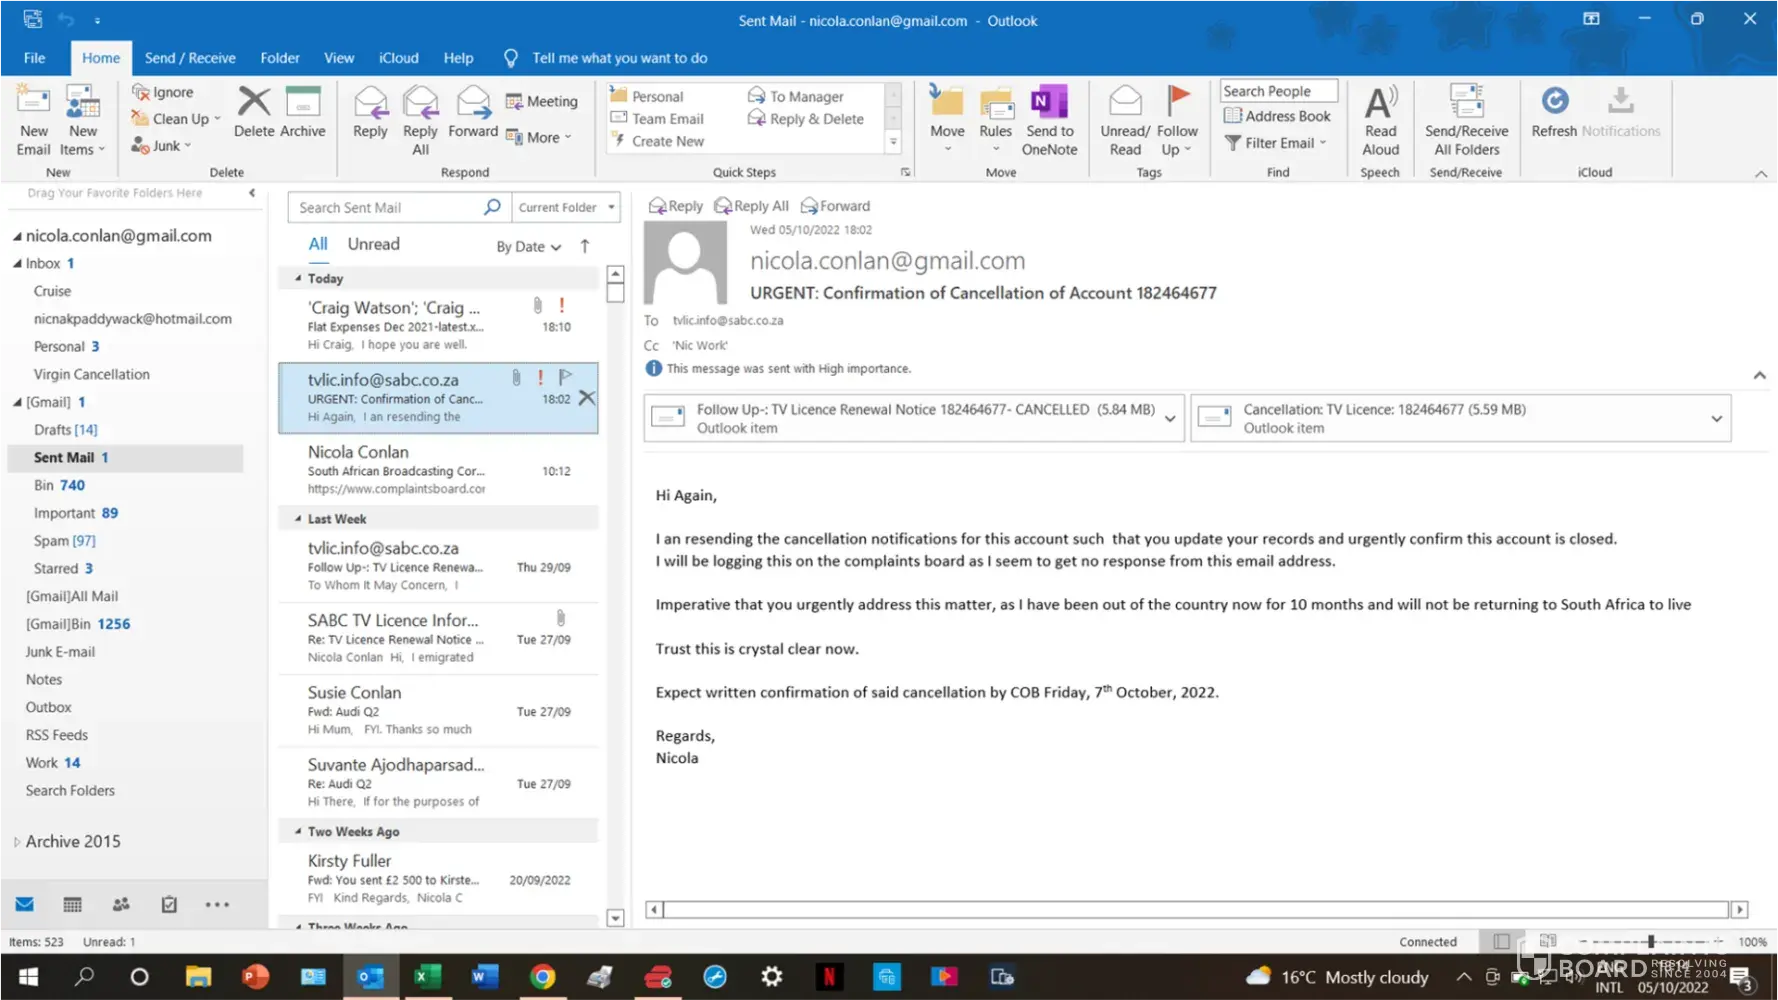Open Calendar view from bottom navigation
This screenshot has height=1000, width=1778.
point(72,905)
